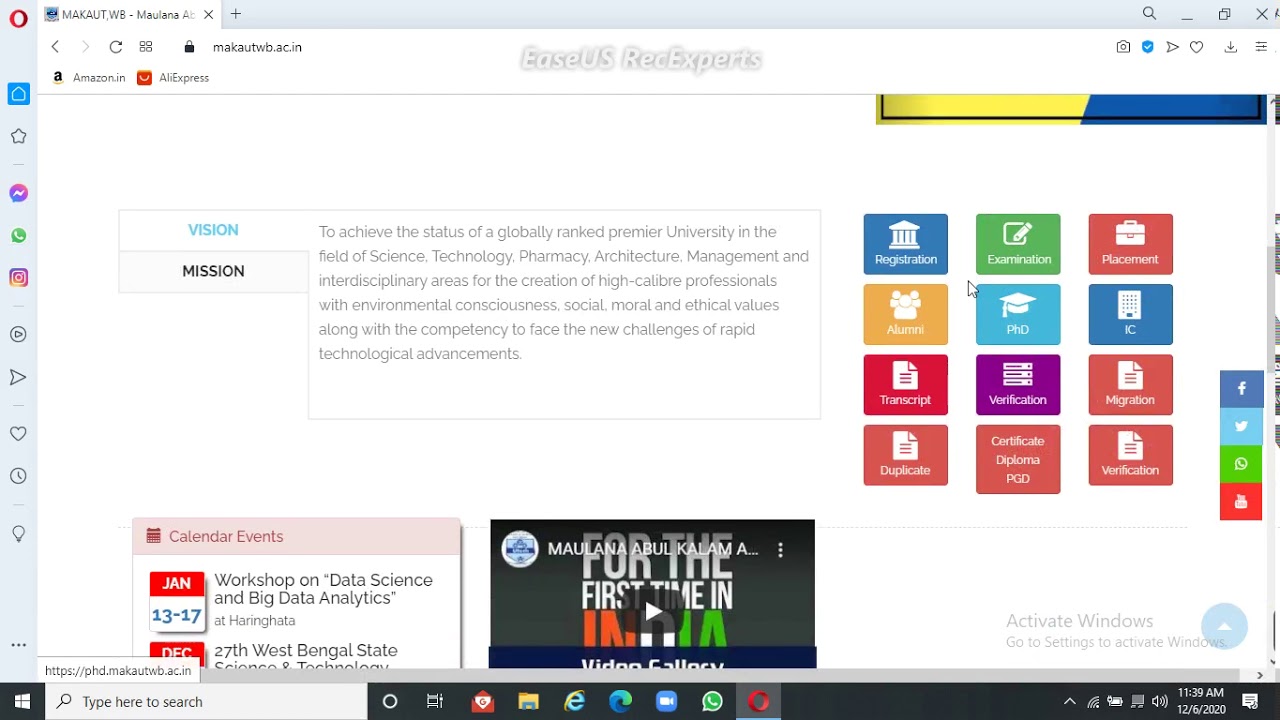Open WhatsApp in Opera sidebar
The image size is (1280, 720).
point(18,236)
